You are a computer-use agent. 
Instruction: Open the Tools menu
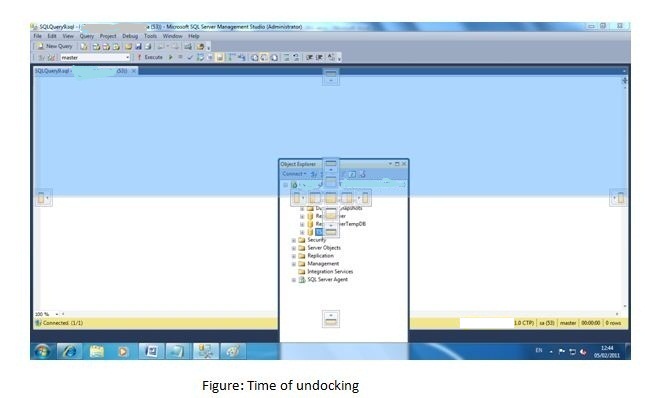coord(150,36)
